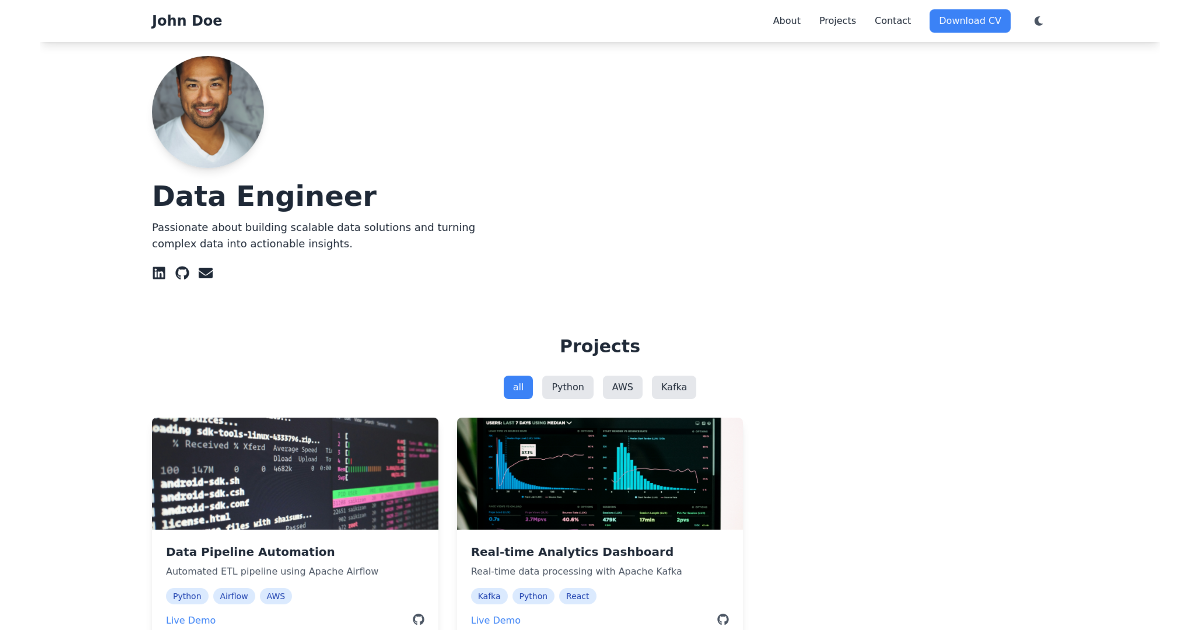1200x630 pixels.
Task: Click the email envelope icon
Action: pyautogui.click(x=205, y=272)
